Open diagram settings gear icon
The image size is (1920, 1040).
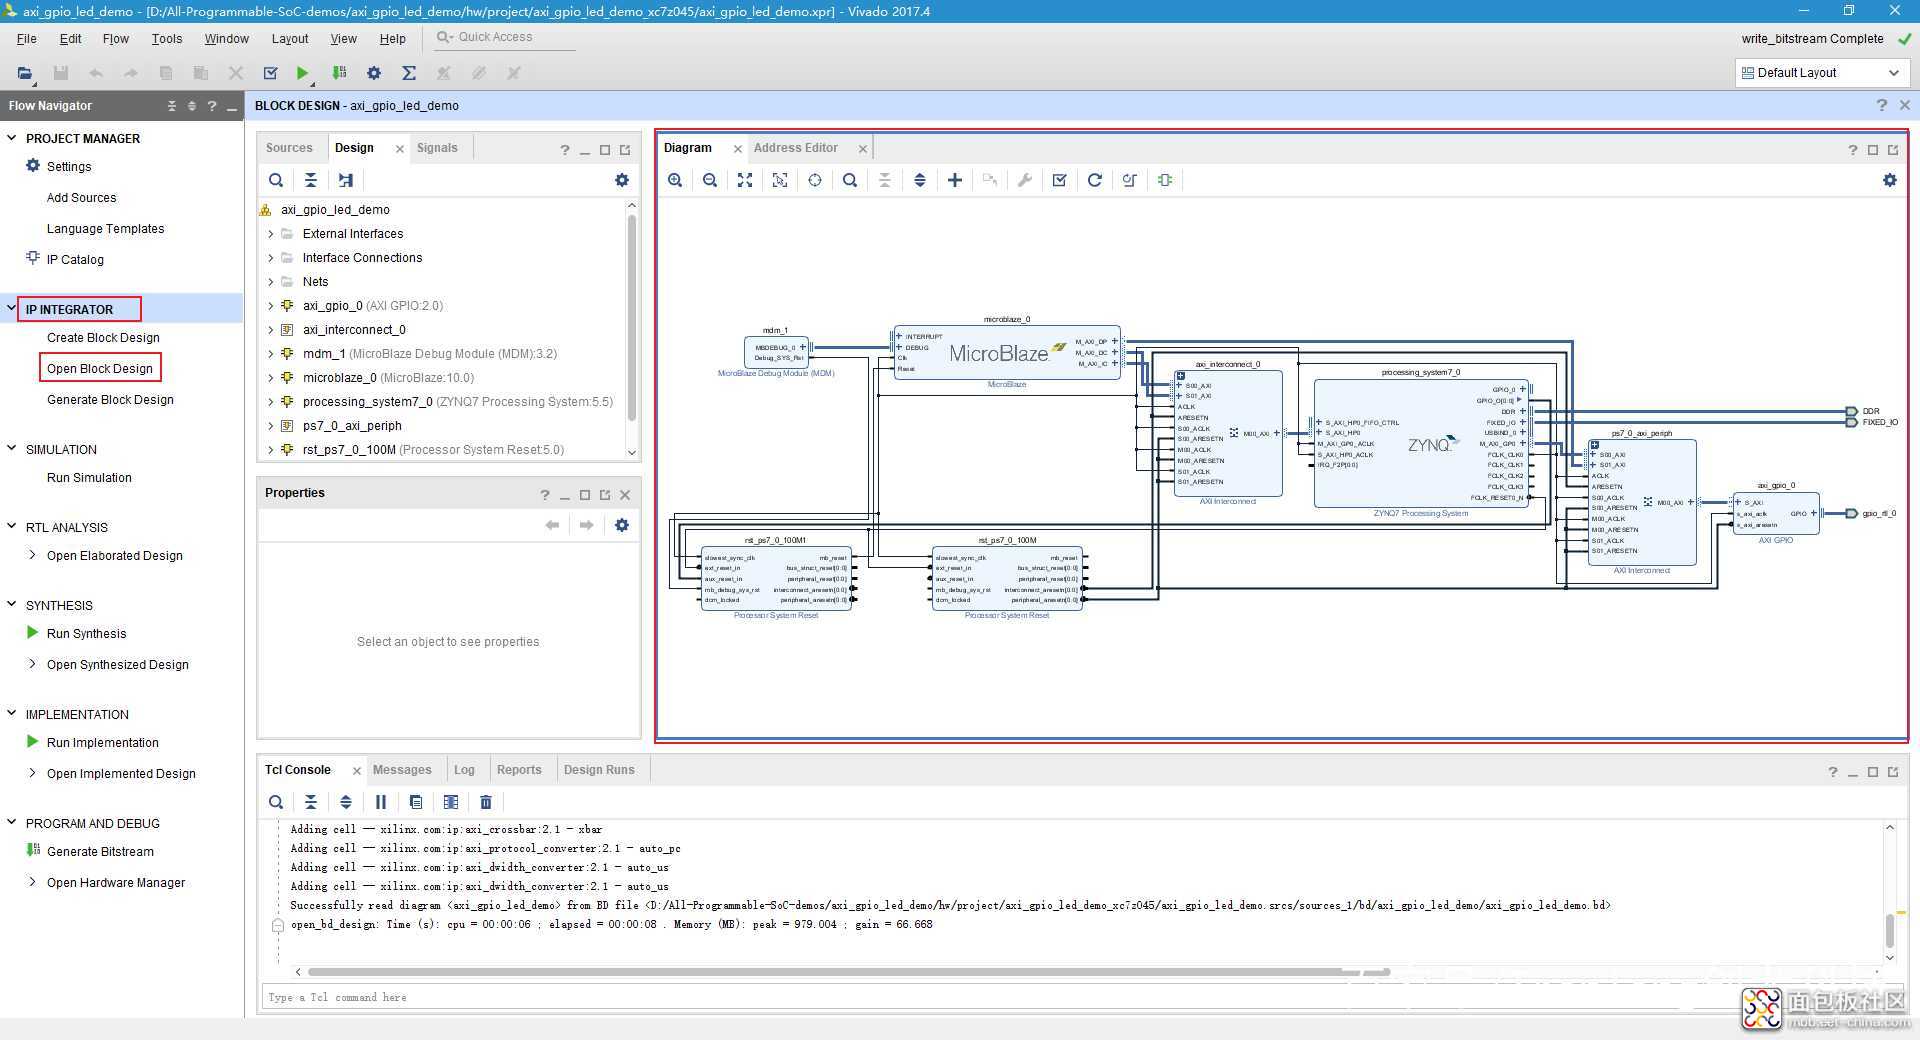coord(1890,180)
